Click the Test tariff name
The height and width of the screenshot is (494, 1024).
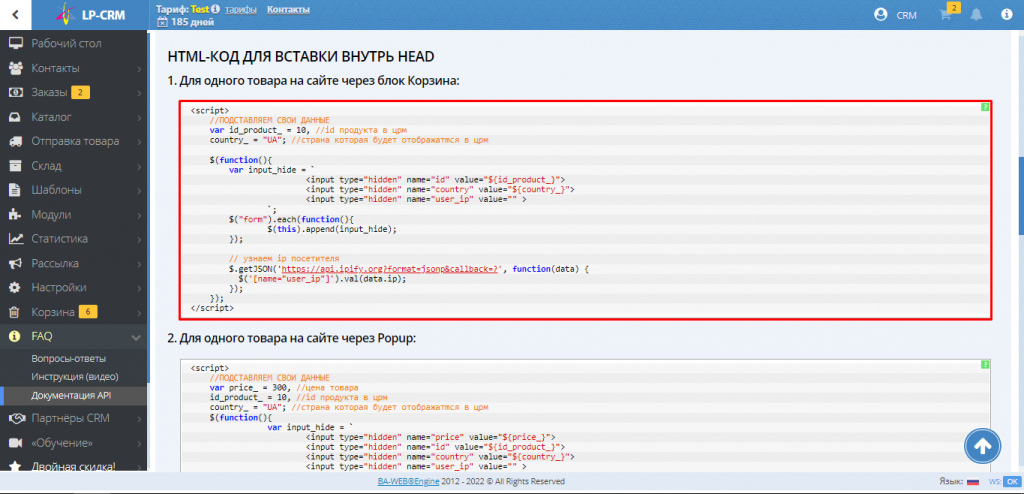[x=200, y=9]
